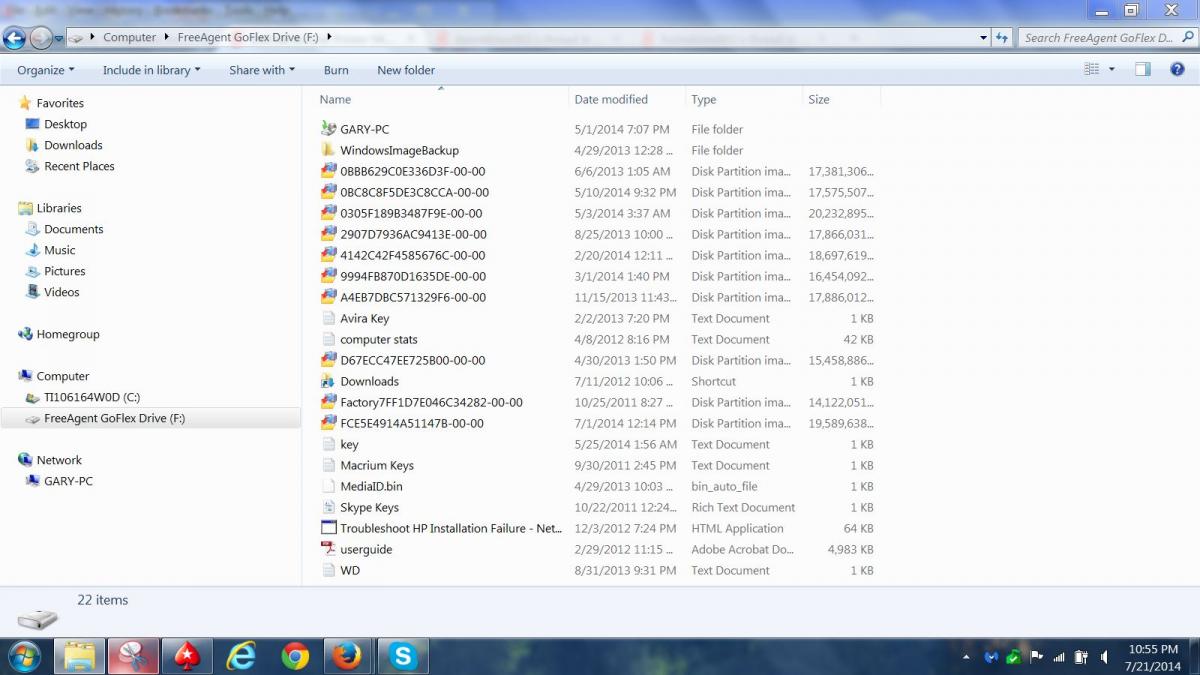This screenshot has width=1200, height=675.
Task: Open address bar previous locations dropdown
Action: (x=983, y=38)
